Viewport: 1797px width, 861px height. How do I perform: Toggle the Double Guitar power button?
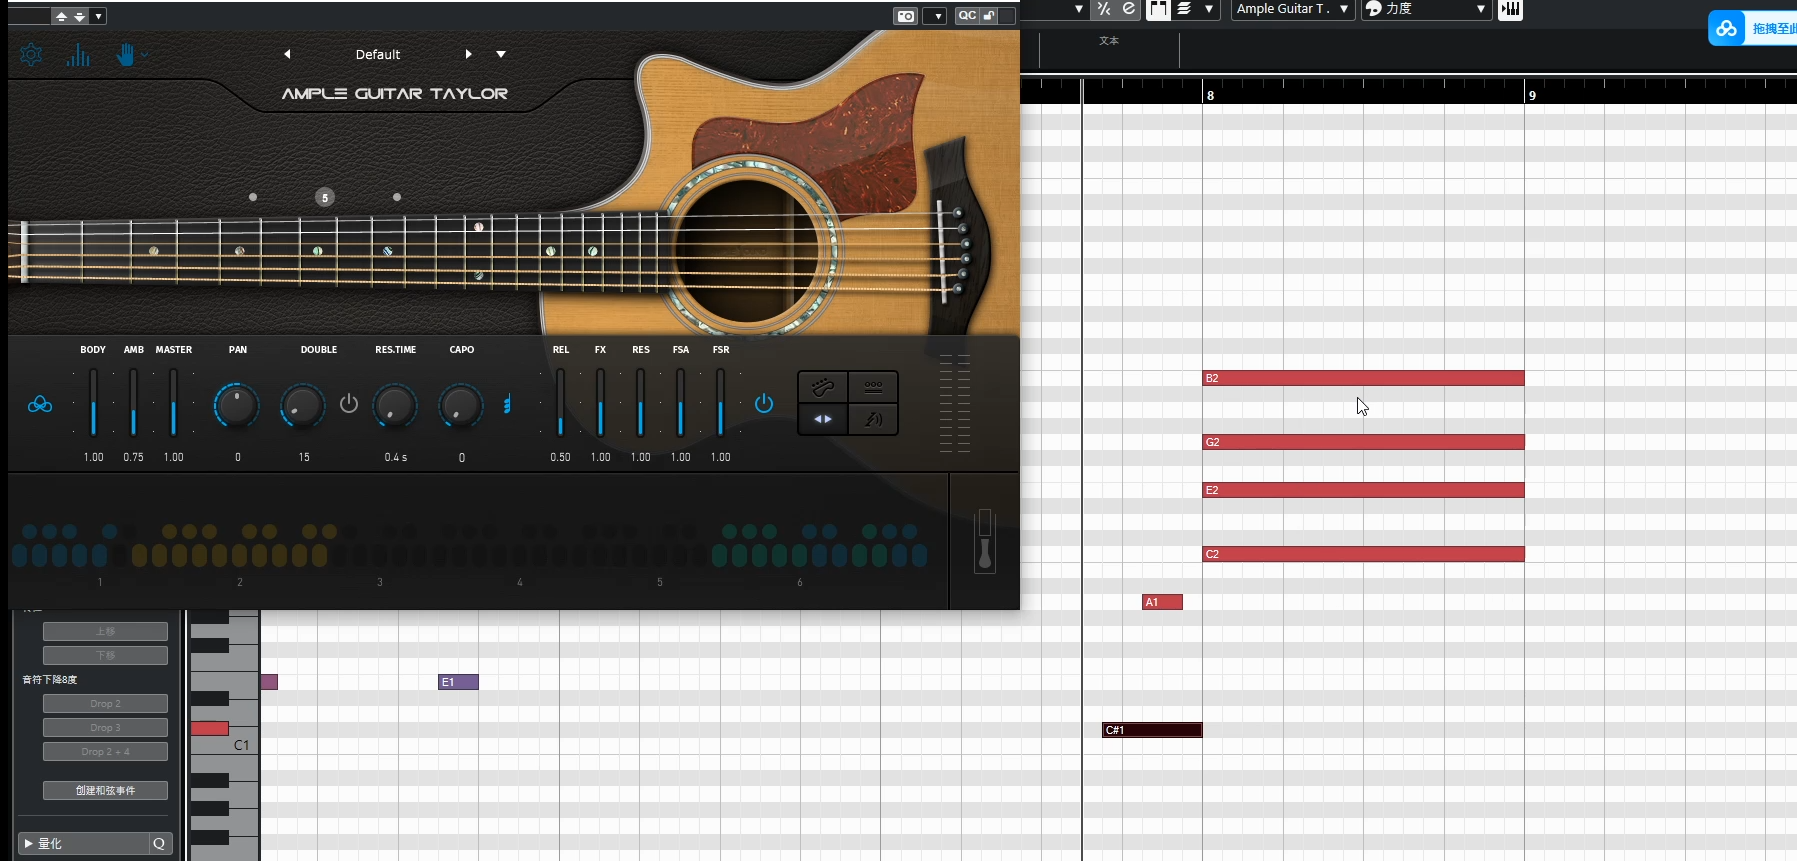tap(349, 404)
